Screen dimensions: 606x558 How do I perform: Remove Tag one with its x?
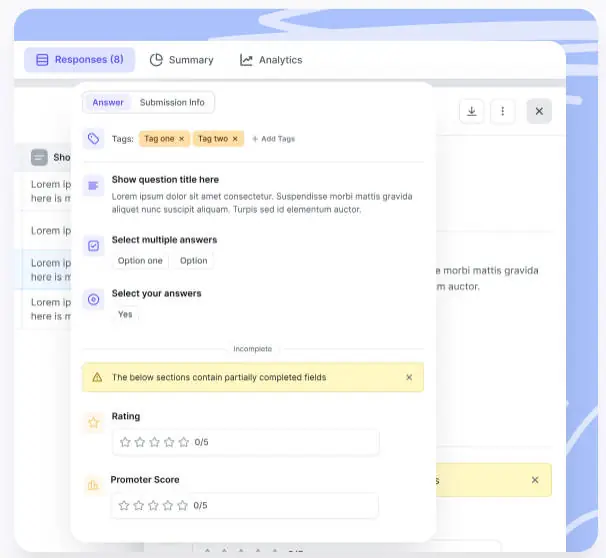pyautogui.click(x=182, y=139)
